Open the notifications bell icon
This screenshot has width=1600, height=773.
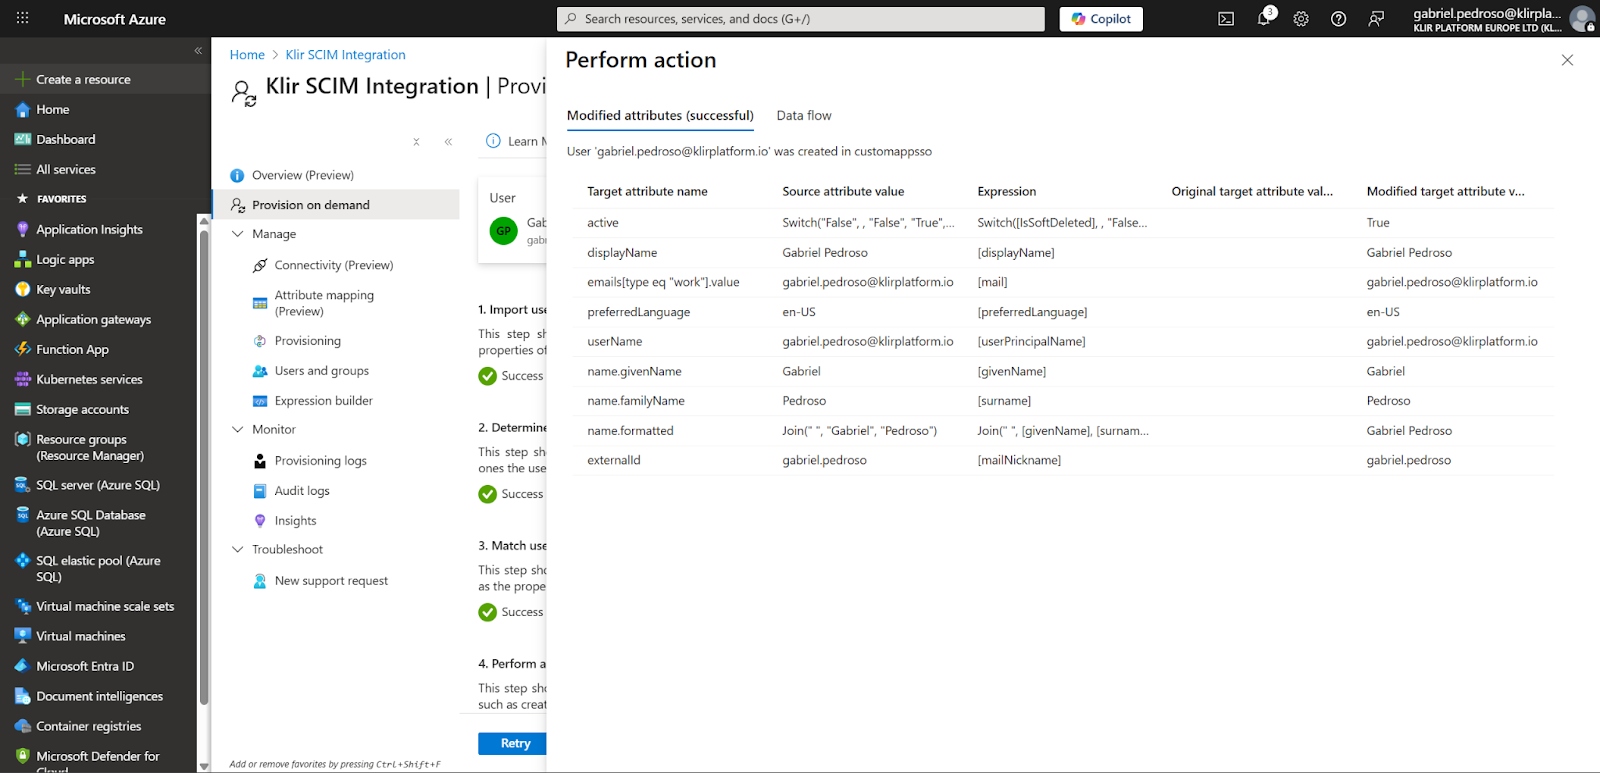pos(1264,19)
